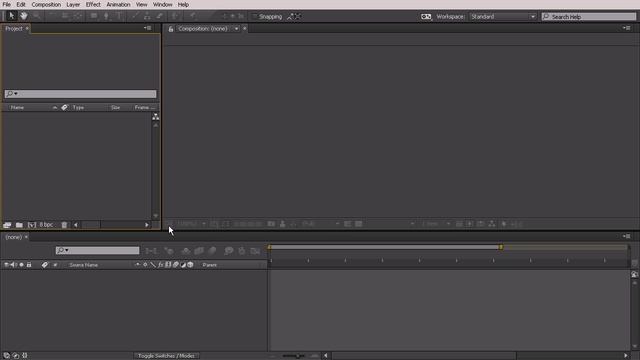Open the Project search filter dropdown arrow
Screen dimensions: 640x360
coord(16,93)
